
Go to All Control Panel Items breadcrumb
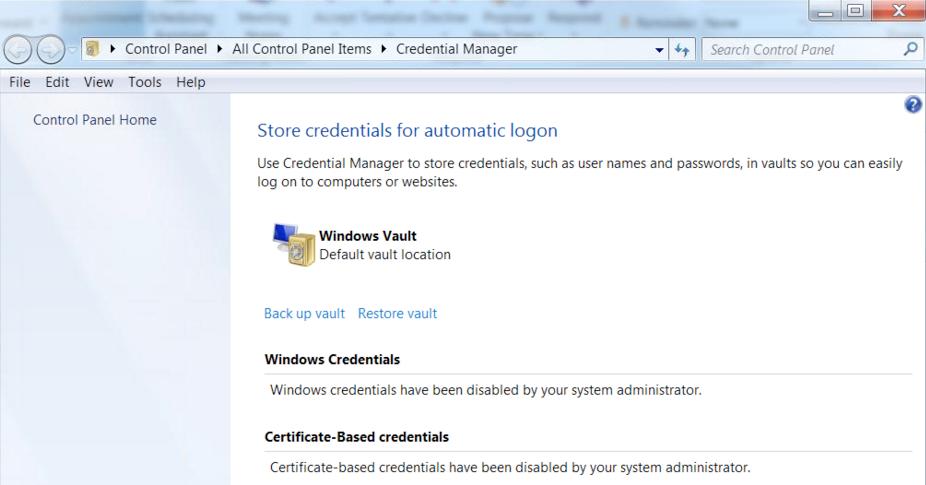tap(302, 49)
